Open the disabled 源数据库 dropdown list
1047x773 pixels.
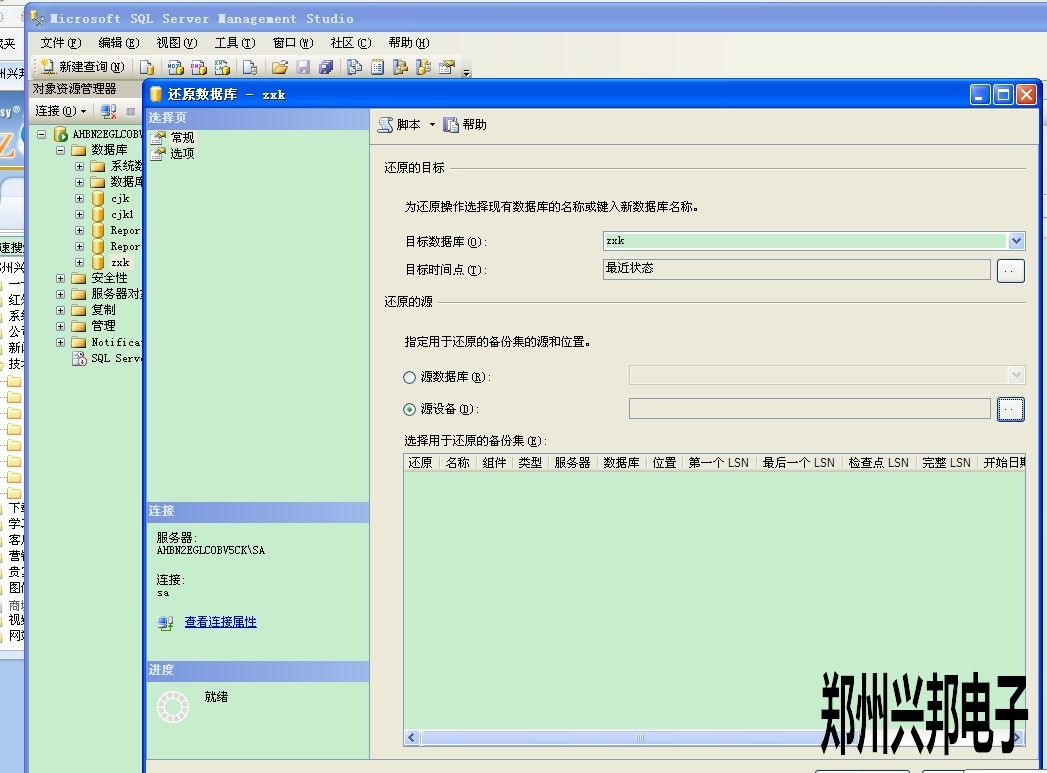click(1016, 375)
